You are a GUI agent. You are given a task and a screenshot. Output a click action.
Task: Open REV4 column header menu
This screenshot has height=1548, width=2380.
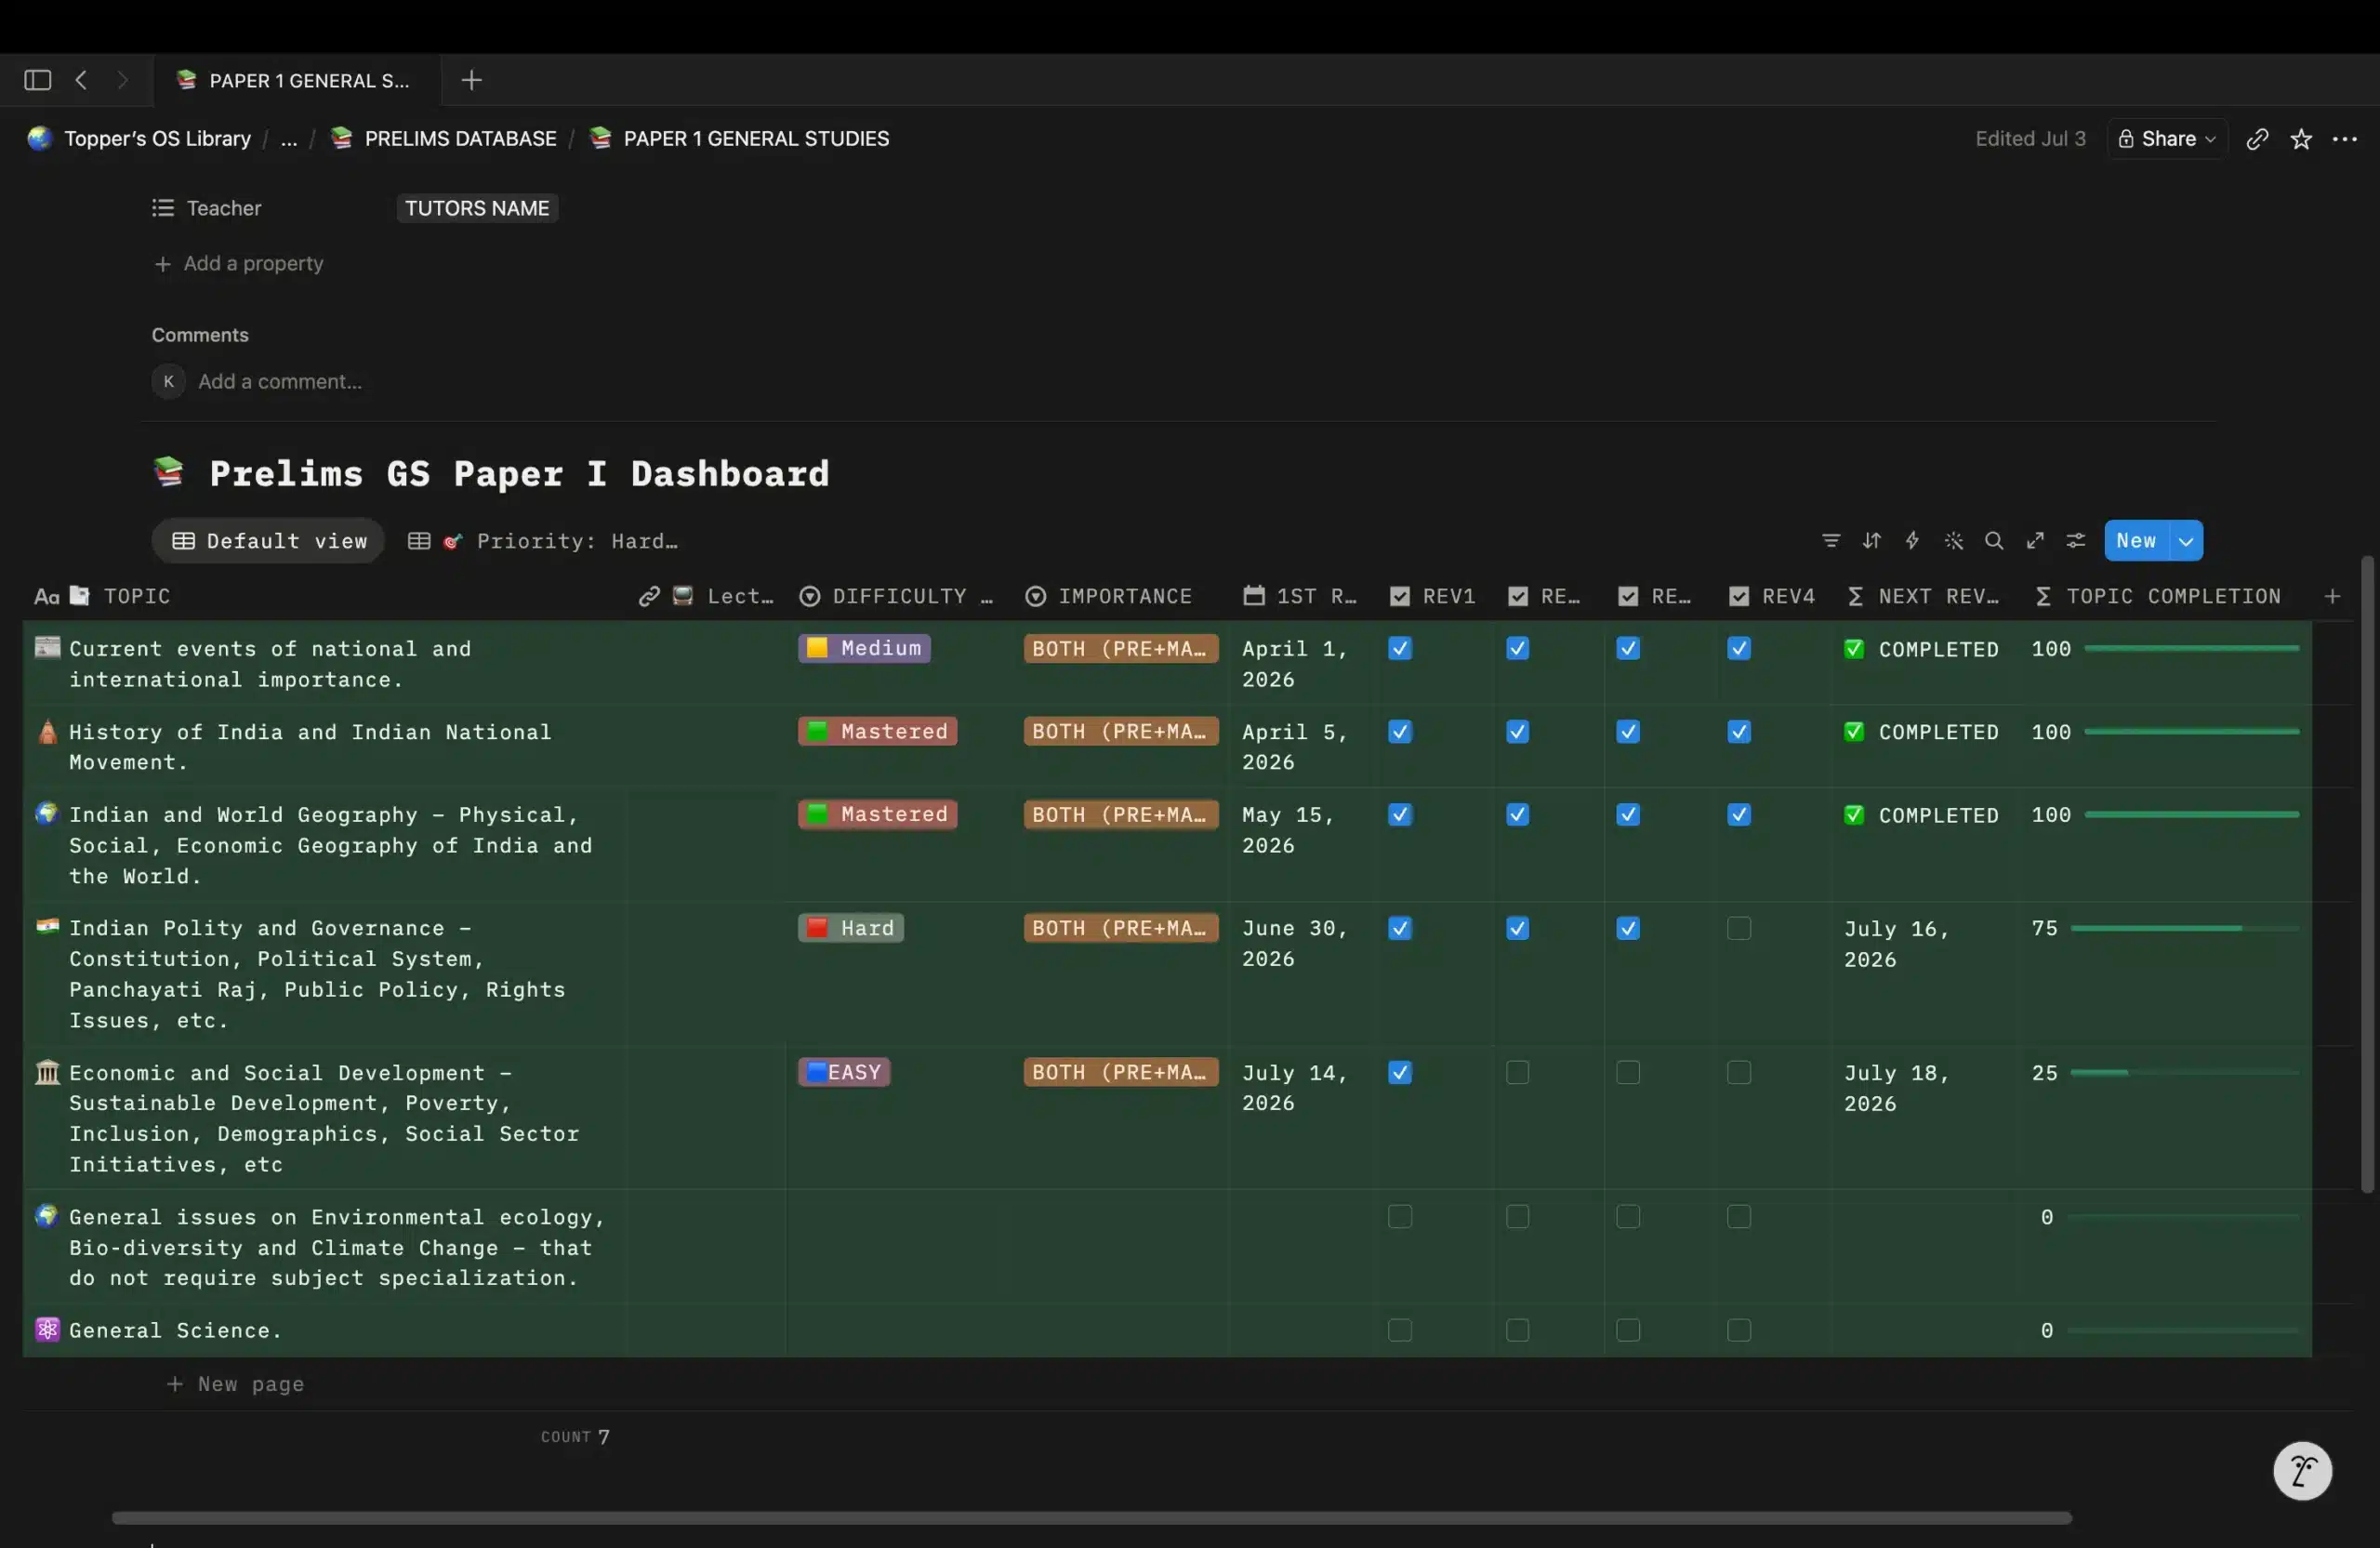[x=1773, y=596]
